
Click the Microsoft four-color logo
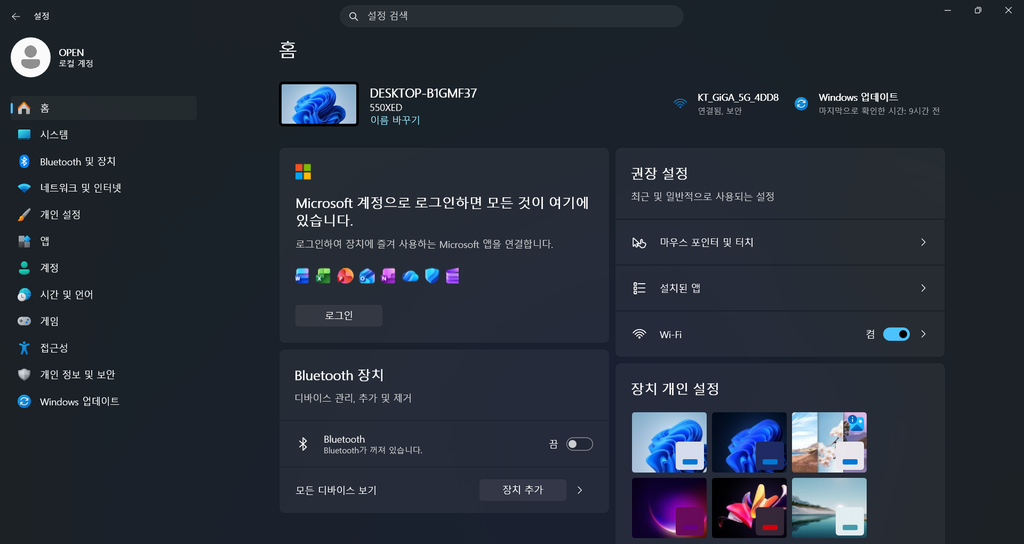(303, 172)
